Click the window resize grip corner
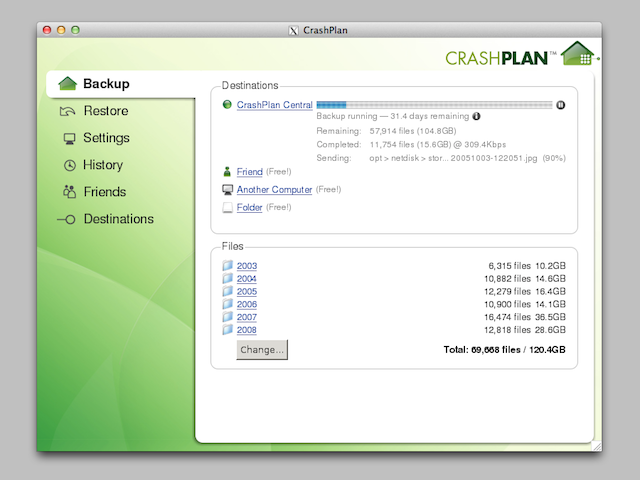640x480 pixels. click(x=597, y=446)
